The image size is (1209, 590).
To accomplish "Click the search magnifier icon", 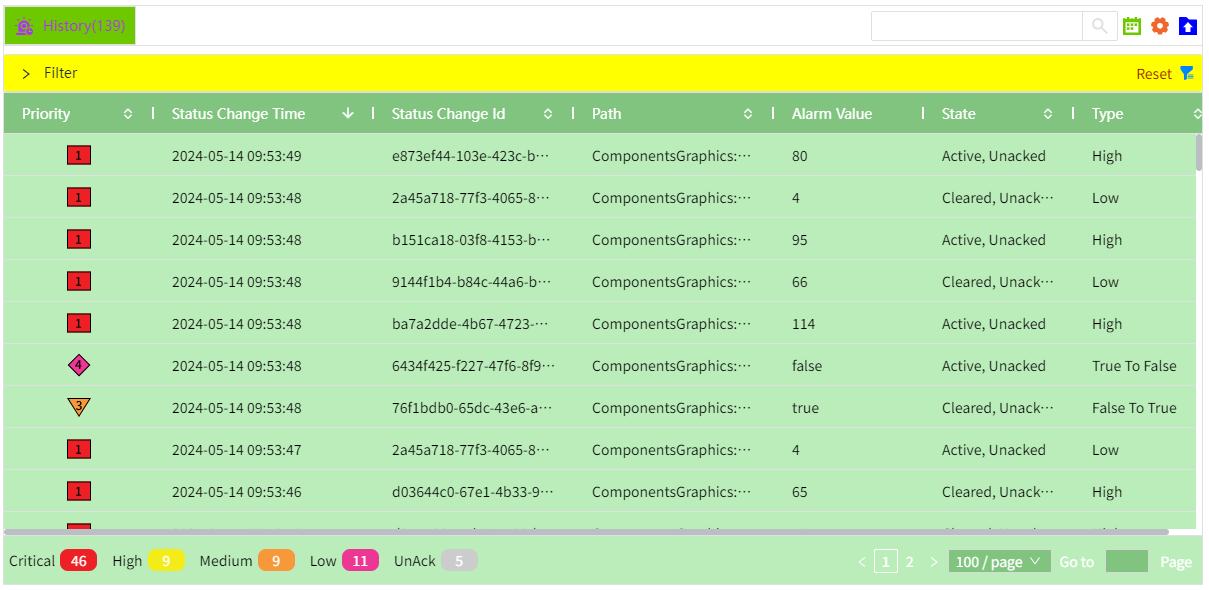I will coord(1099,26).
